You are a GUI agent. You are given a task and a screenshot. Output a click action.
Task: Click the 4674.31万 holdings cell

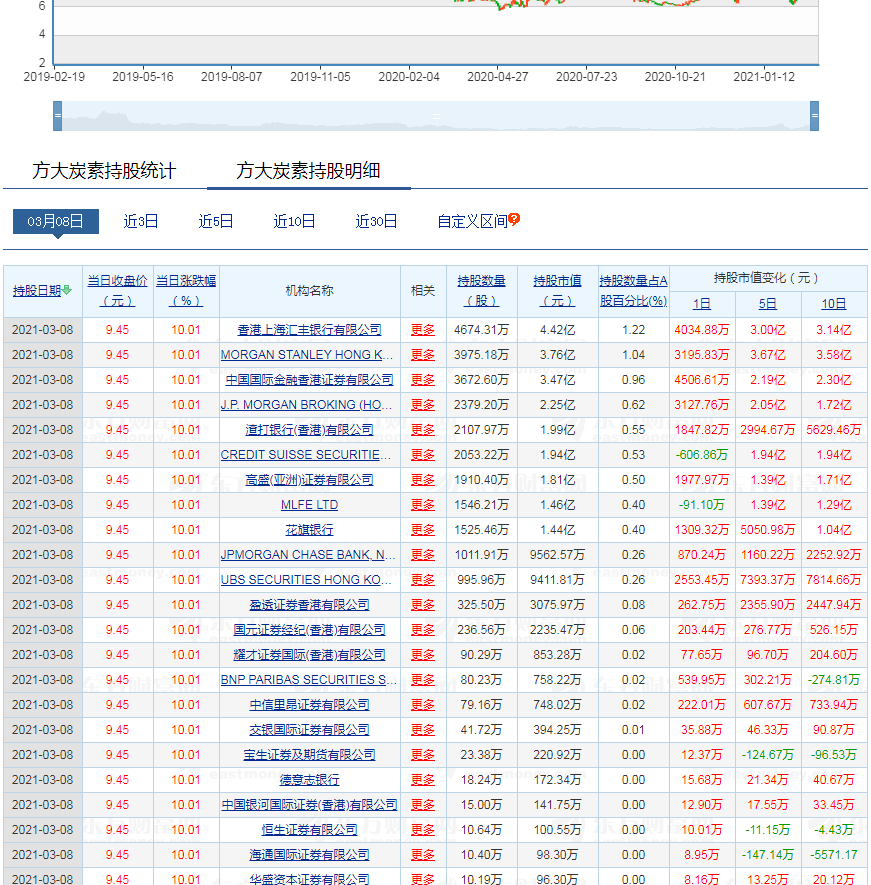coord(482,330)
